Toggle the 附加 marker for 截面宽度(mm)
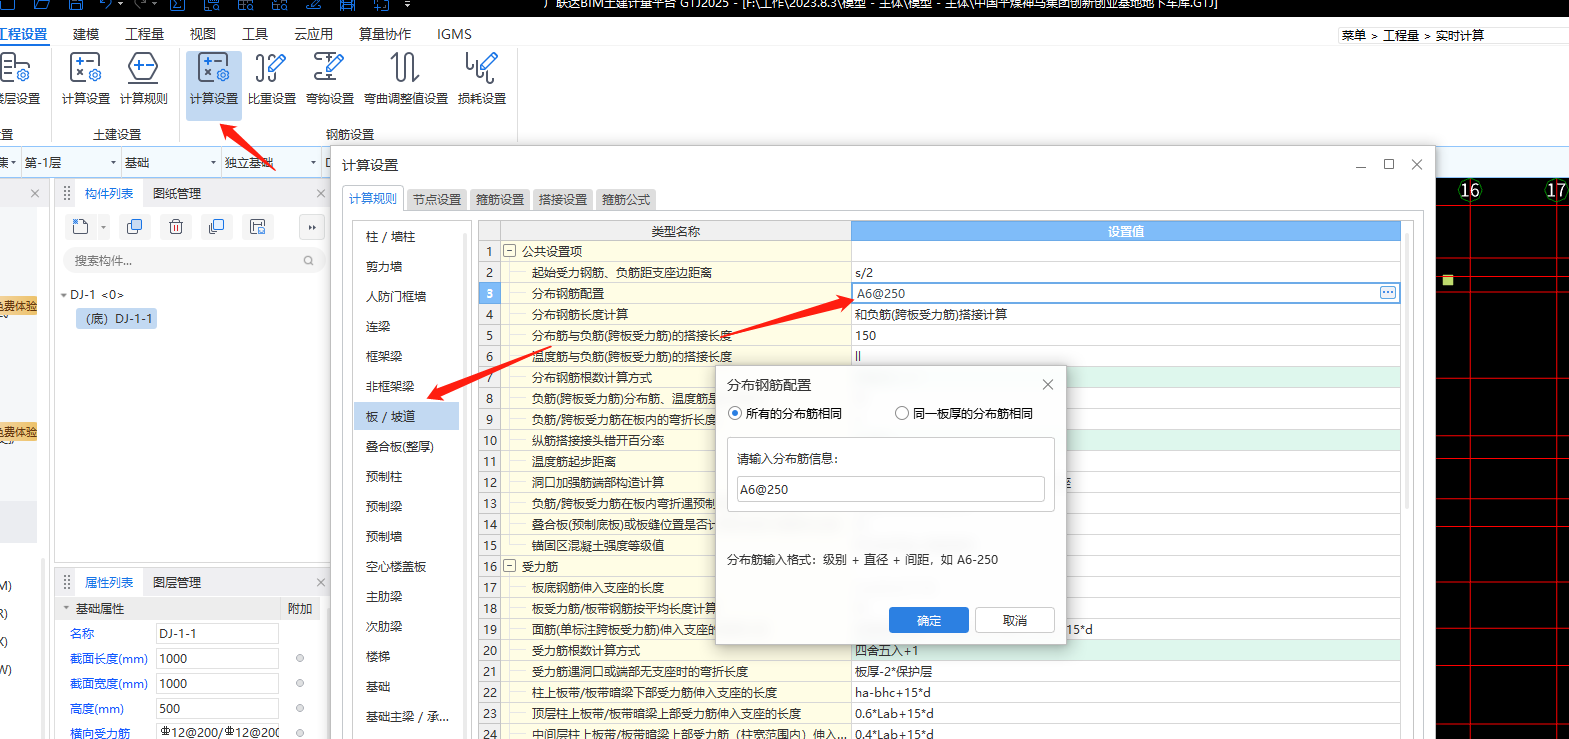The image size is (1569, 739). [300, 683]
